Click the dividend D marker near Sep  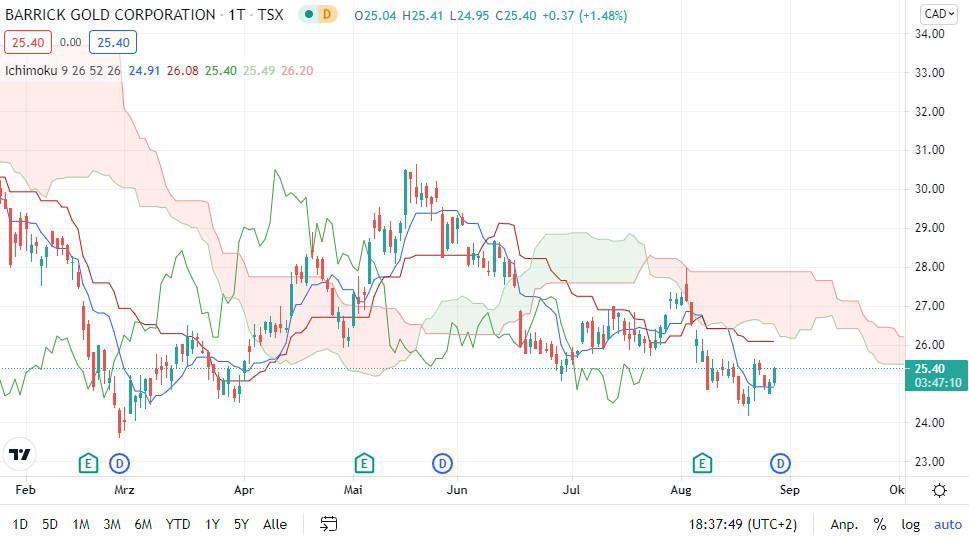tap(781, 463)
